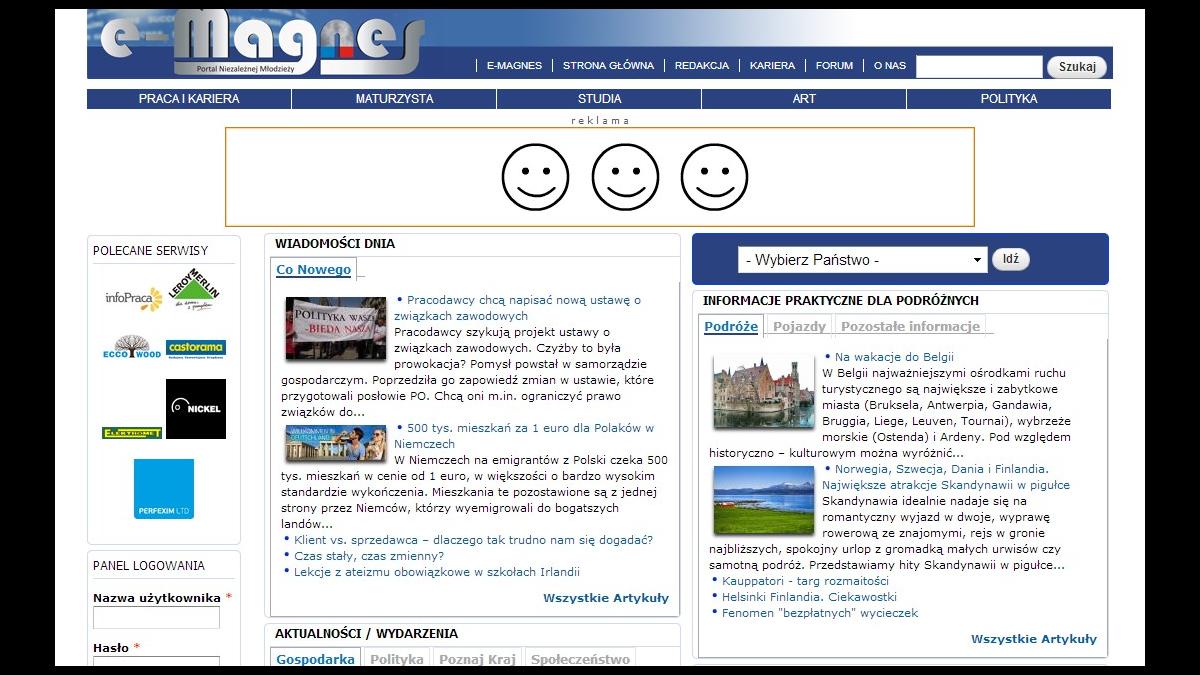The image size is (1200, 675).
Task: Click into the Nazwa użytkownika field
Action: pos(156,617)
